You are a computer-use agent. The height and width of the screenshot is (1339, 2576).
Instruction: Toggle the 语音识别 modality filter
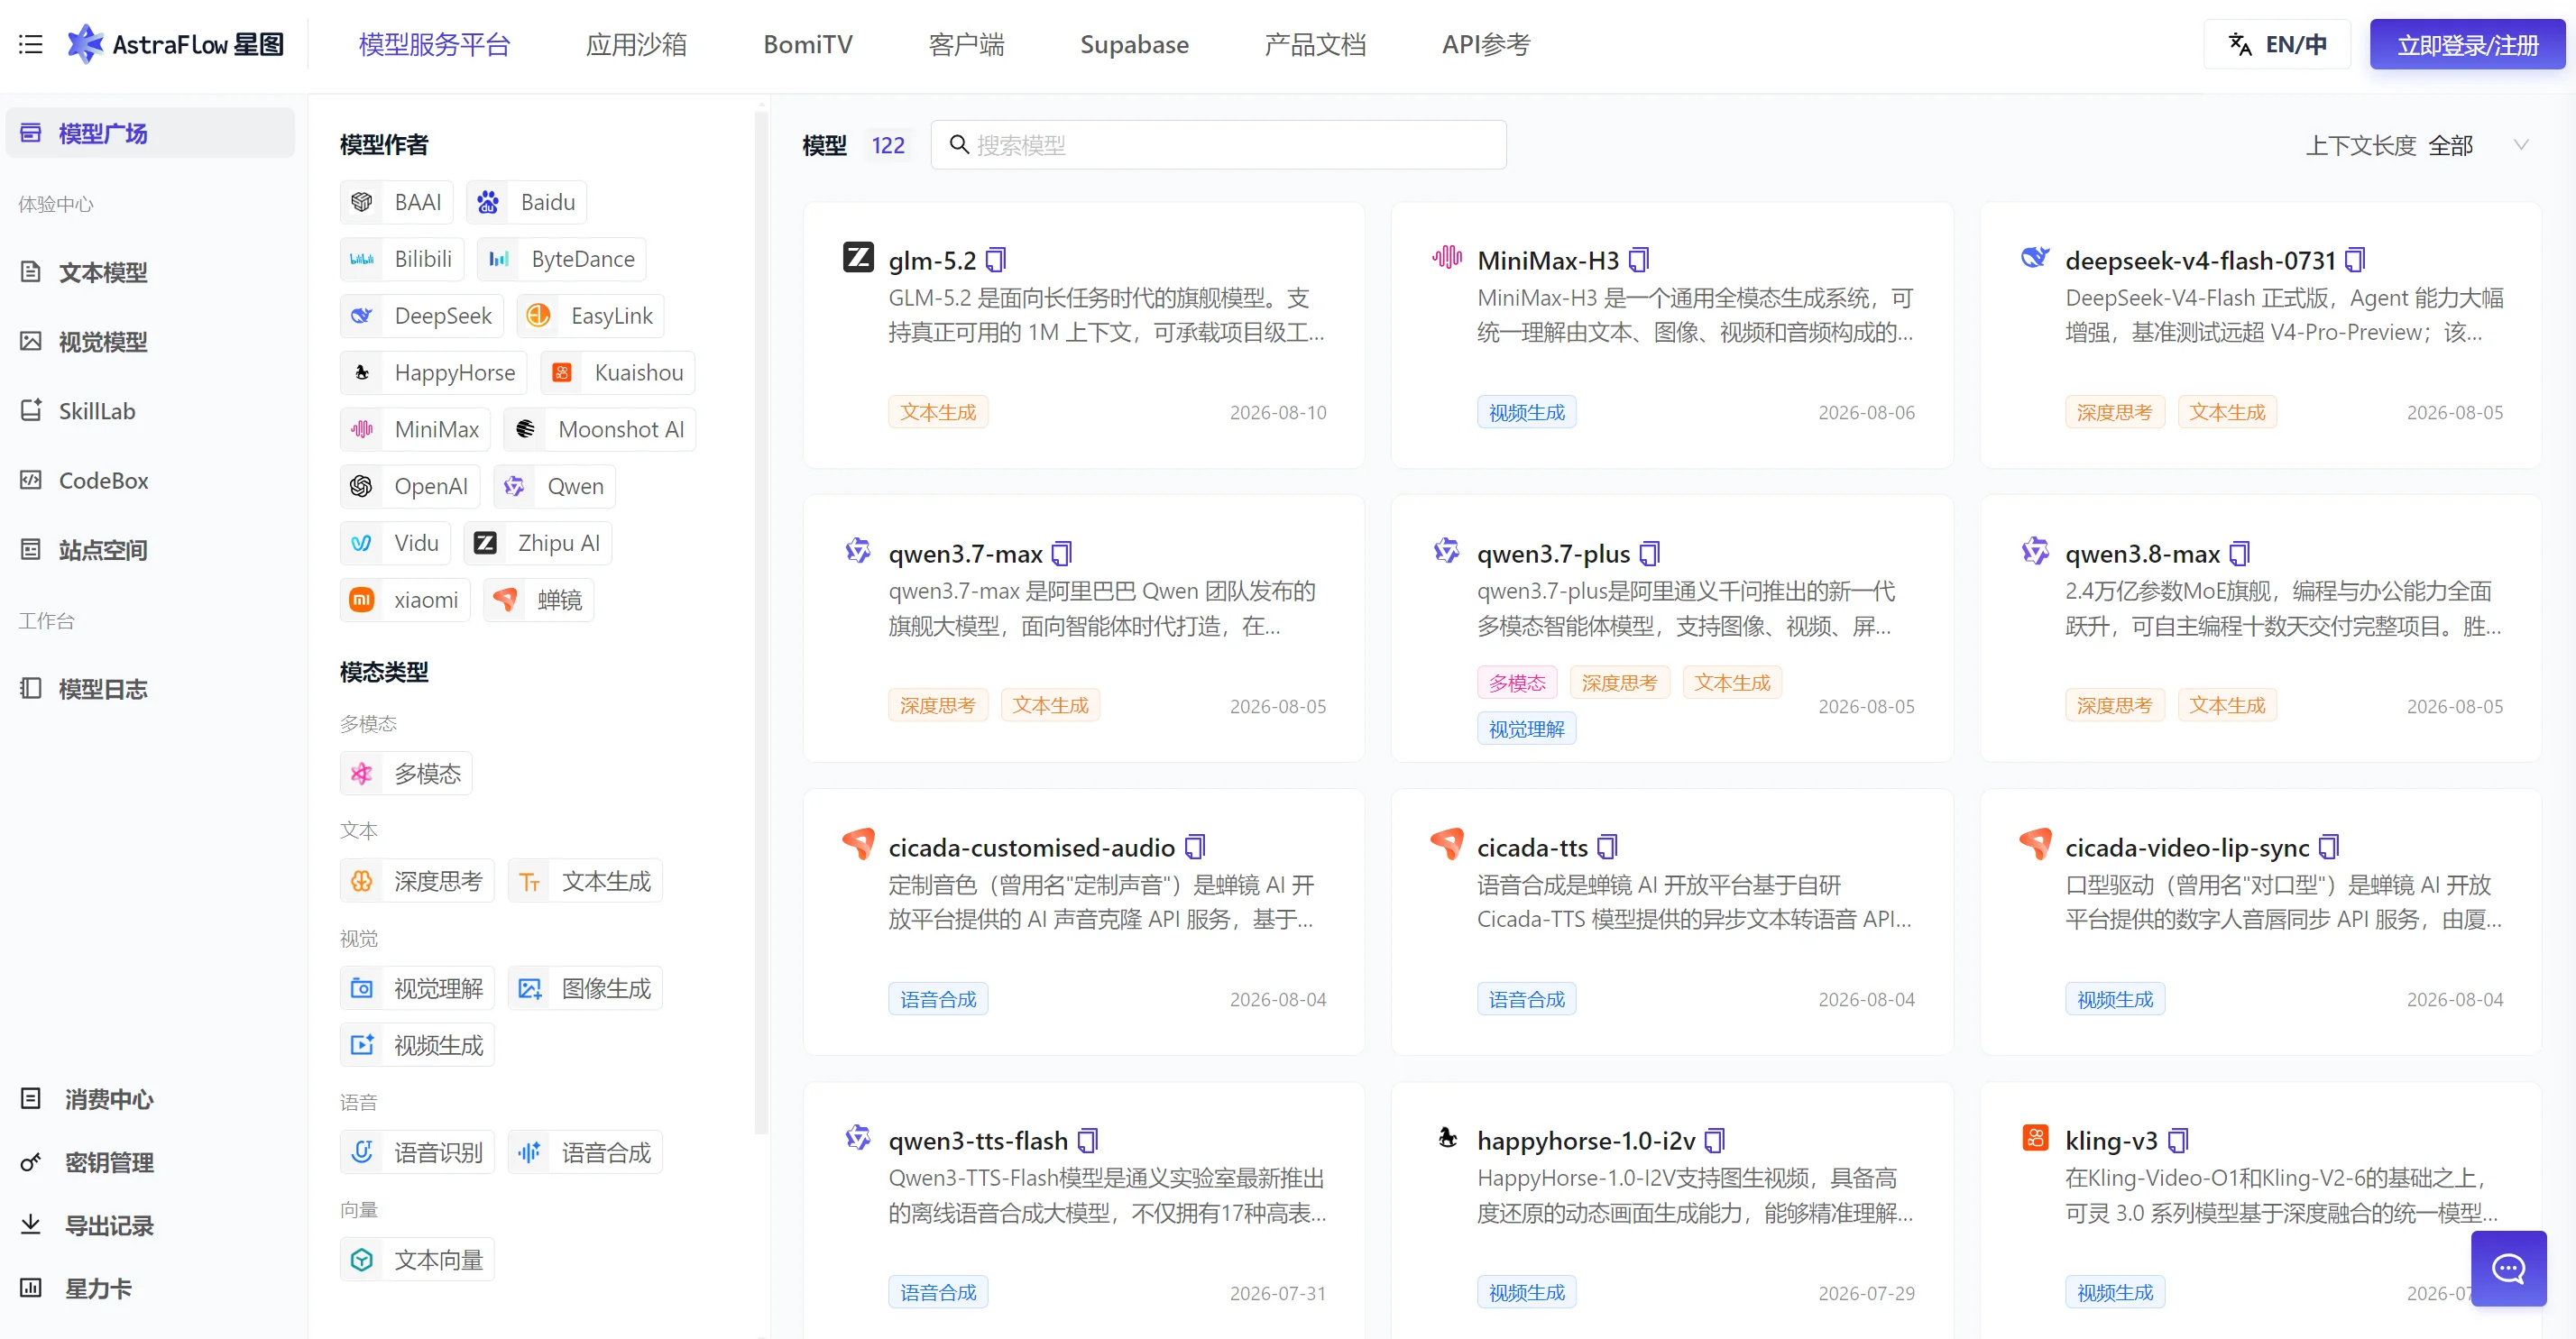tap(417, 1152)
